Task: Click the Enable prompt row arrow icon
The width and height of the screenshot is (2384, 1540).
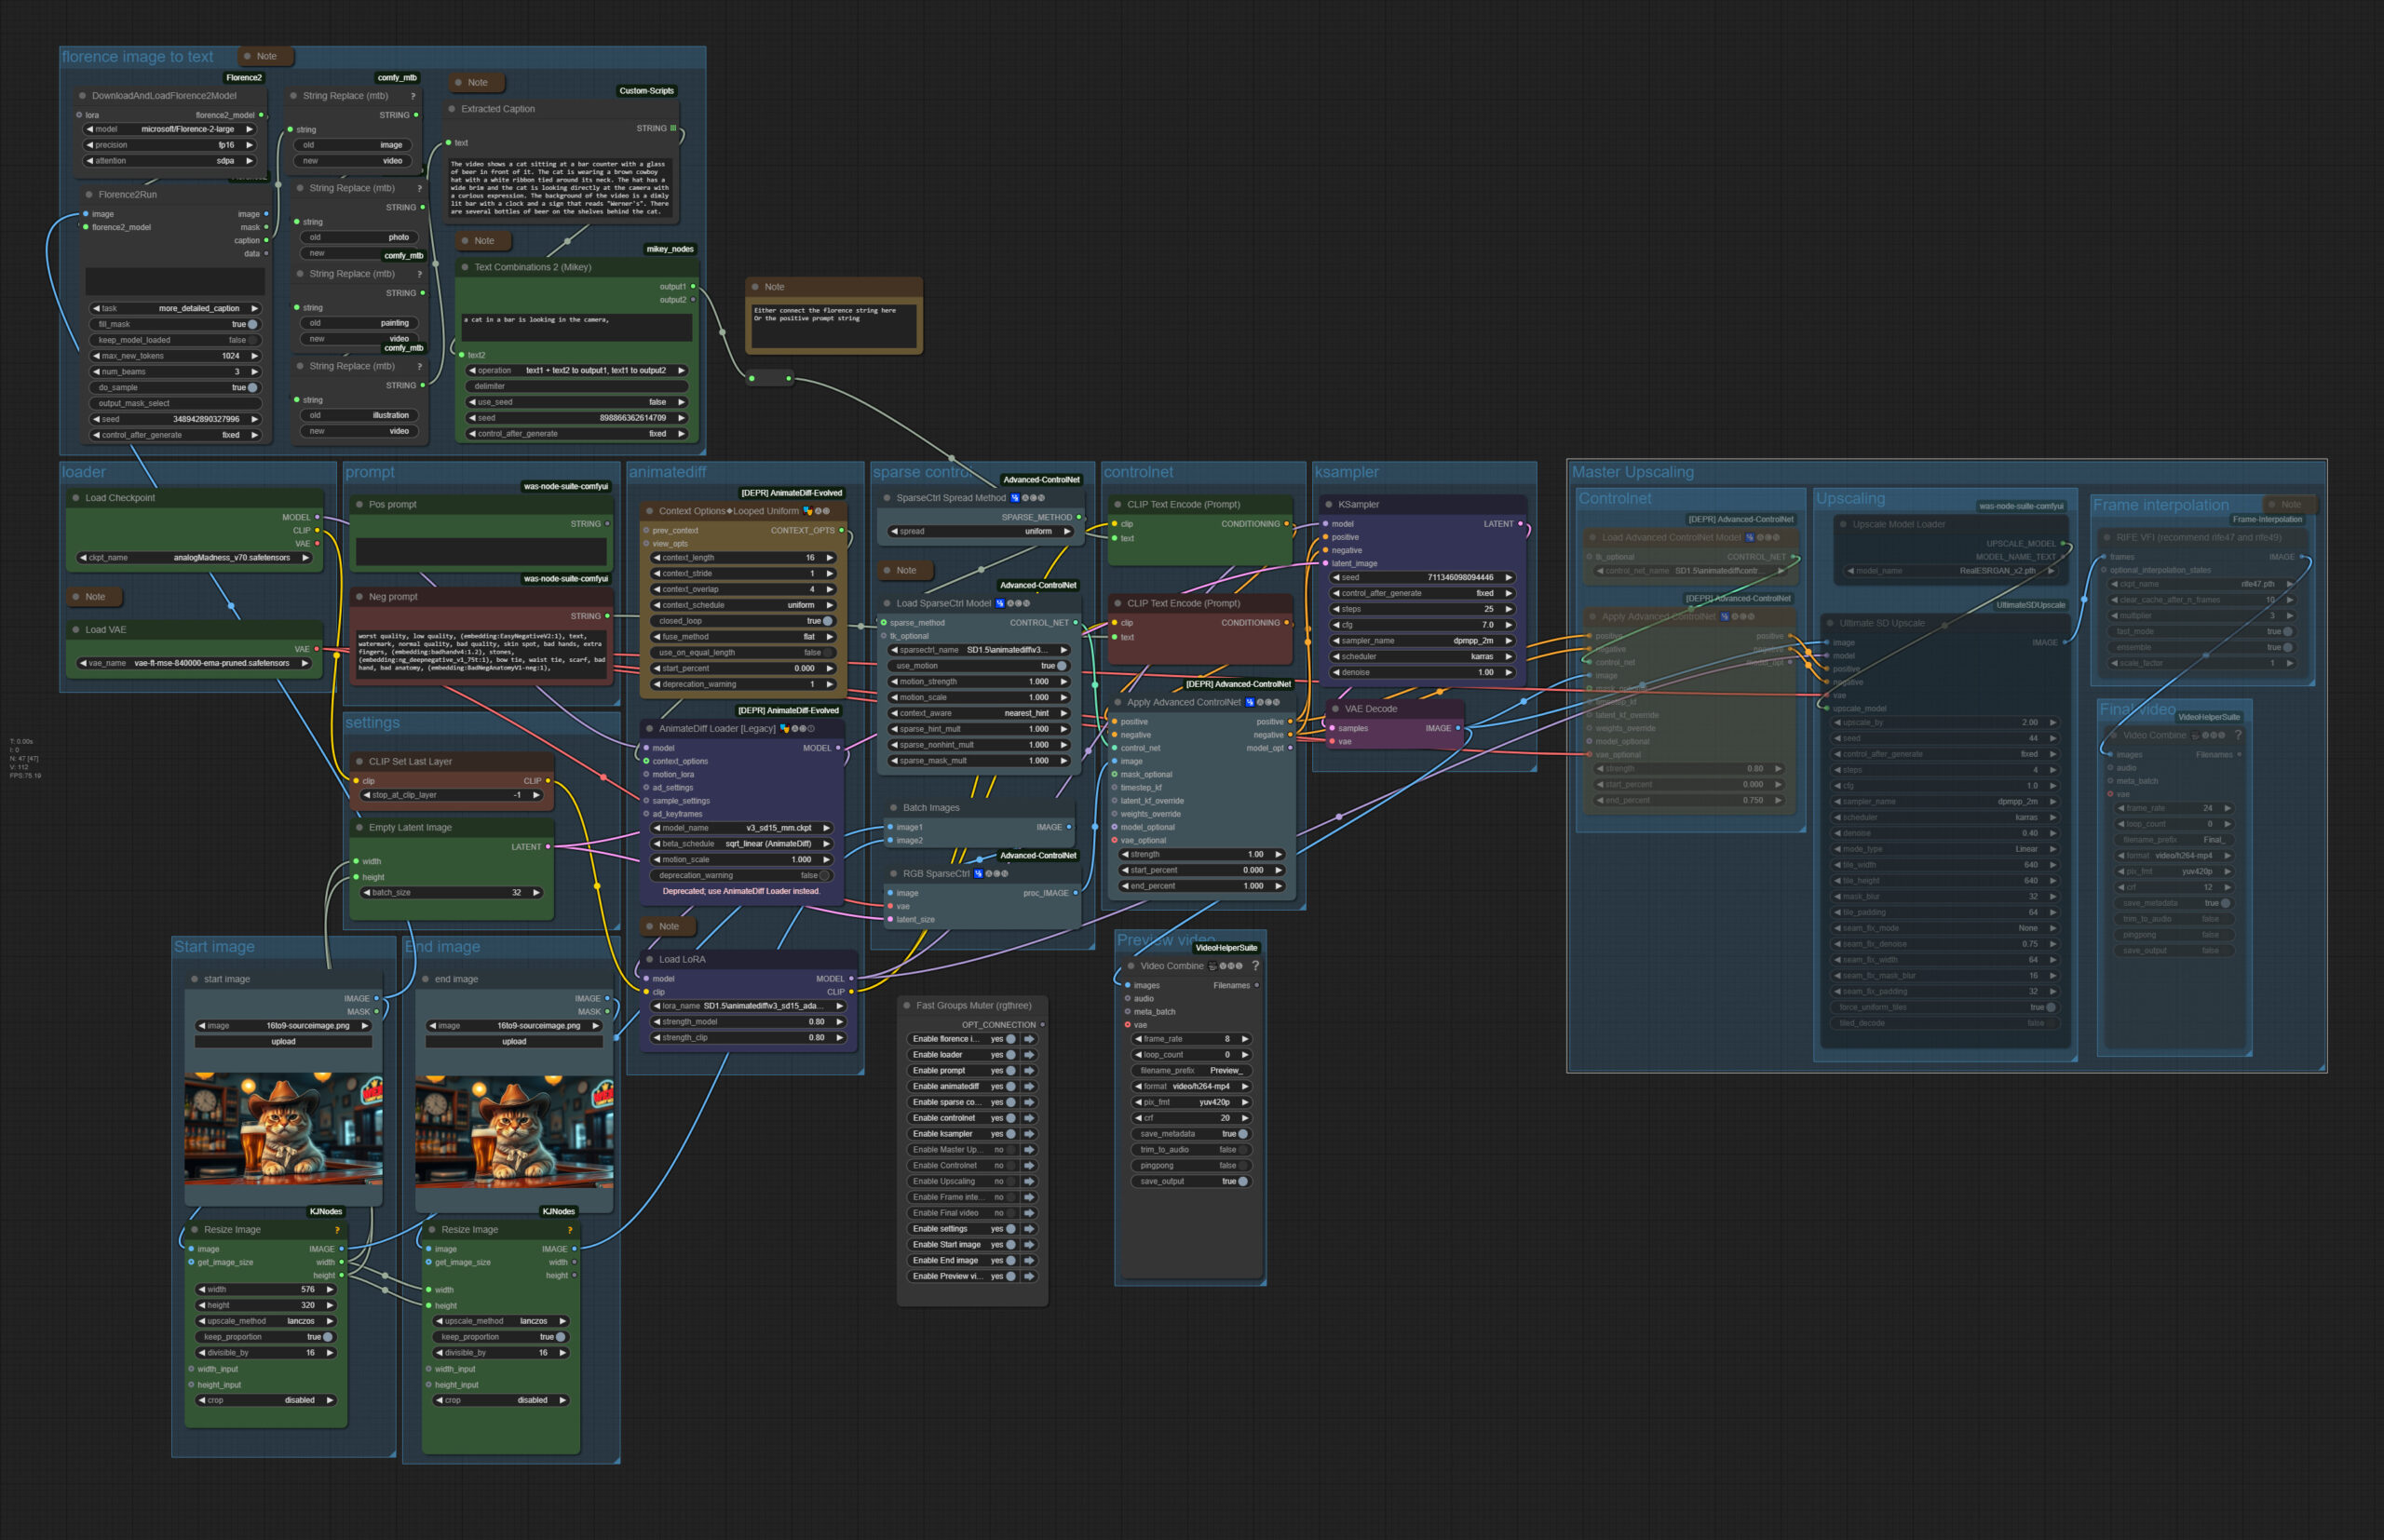Action: pos(1029,1071)
